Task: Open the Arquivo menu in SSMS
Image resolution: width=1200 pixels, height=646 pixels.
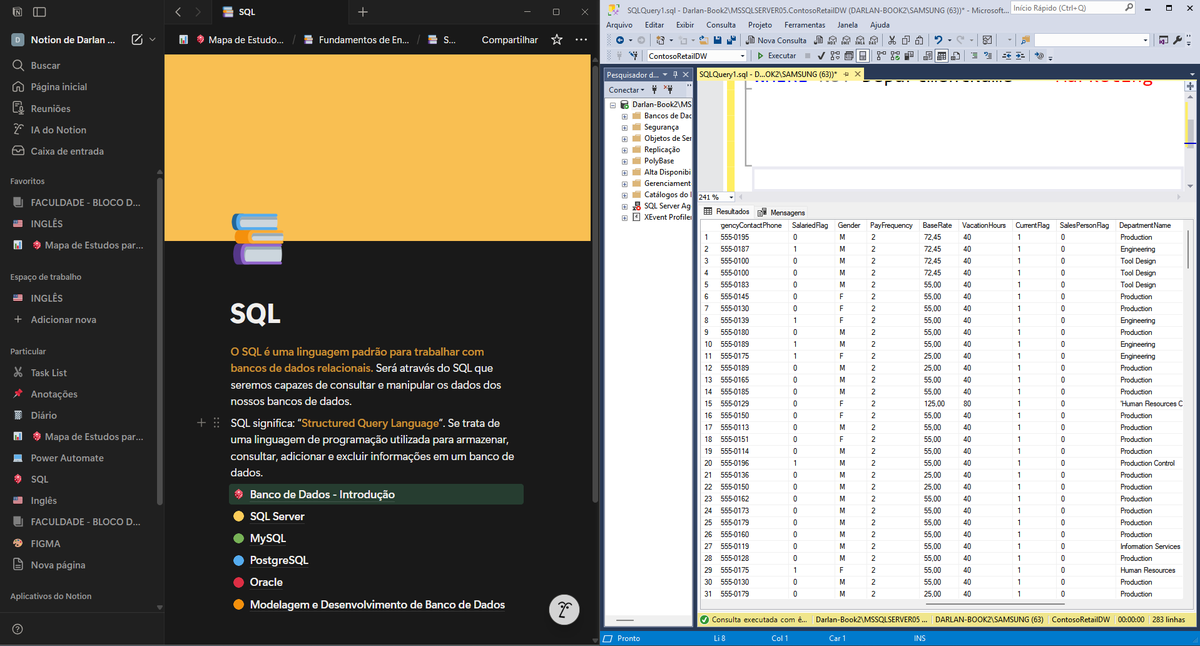Action: click(x=619, y=25)
